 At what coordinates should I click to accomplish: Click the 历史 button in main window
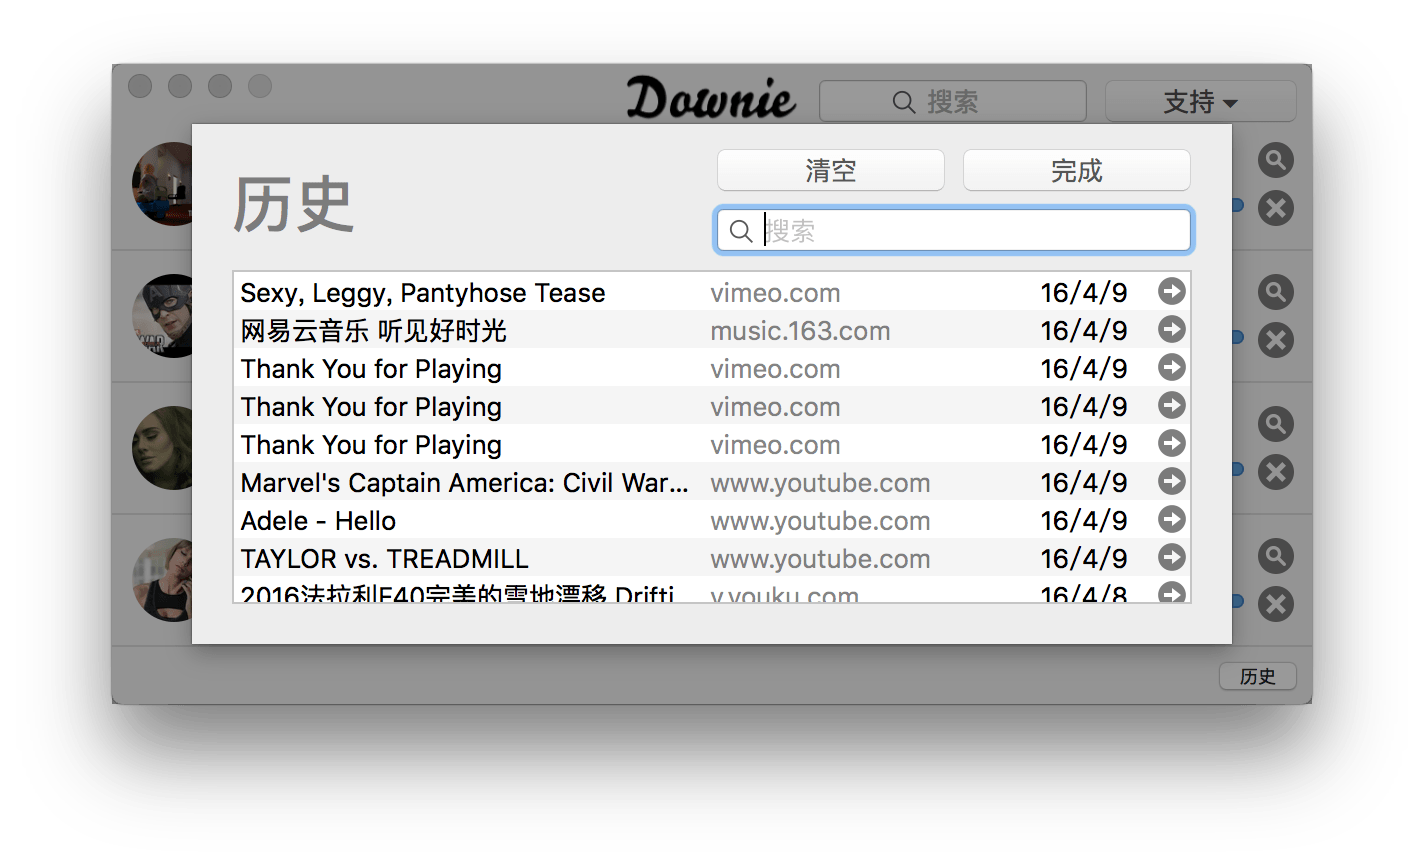point(1258,677)
